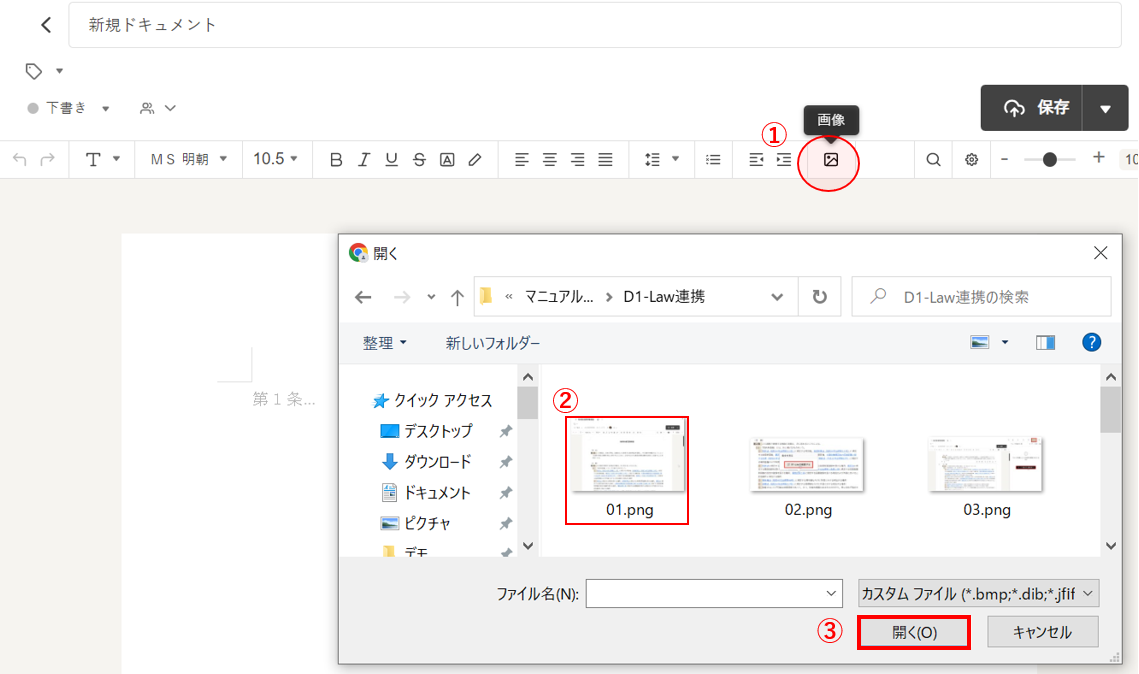
Task: Open editor settings gear icon
Action: [x=971, y=160]
